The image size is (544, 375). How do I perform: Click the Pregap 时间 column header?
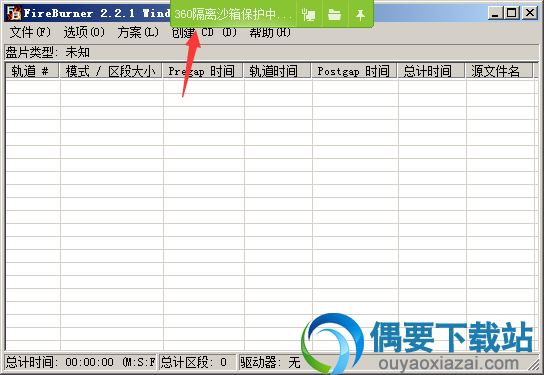[203, 71]
